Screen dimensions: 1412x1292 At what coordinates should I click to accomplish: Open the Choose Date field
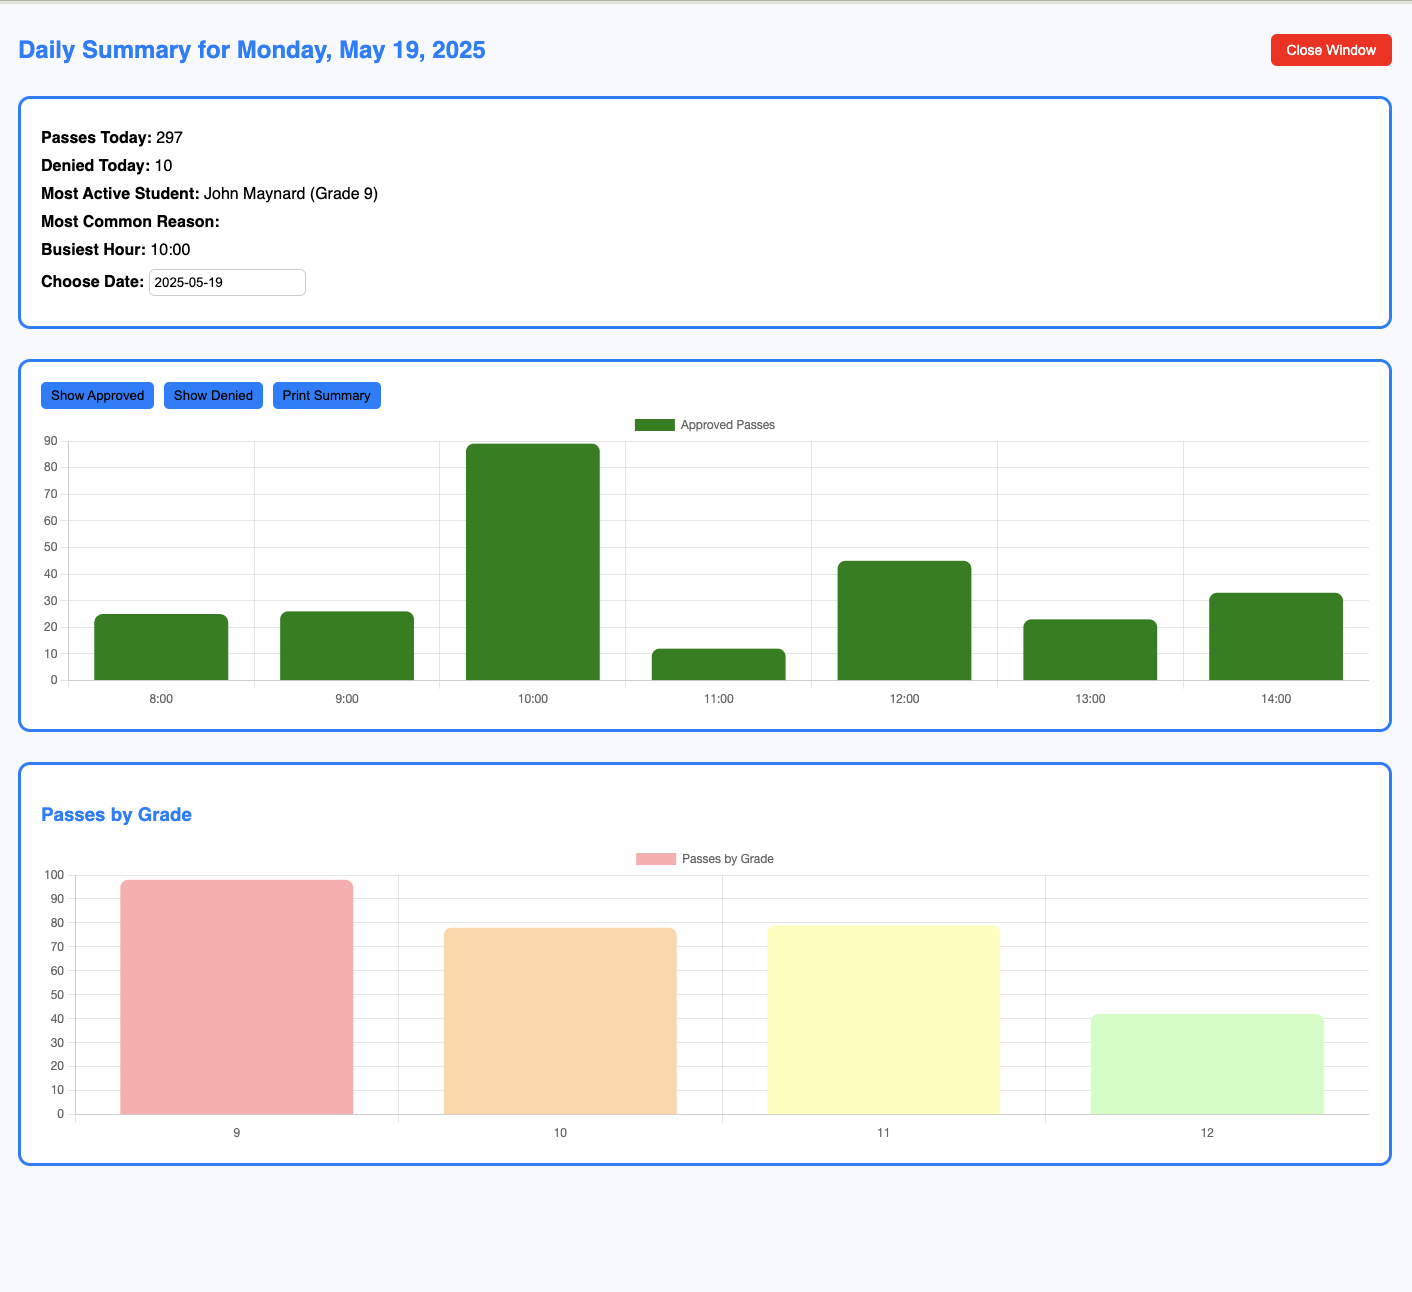(x=227, y=282)
